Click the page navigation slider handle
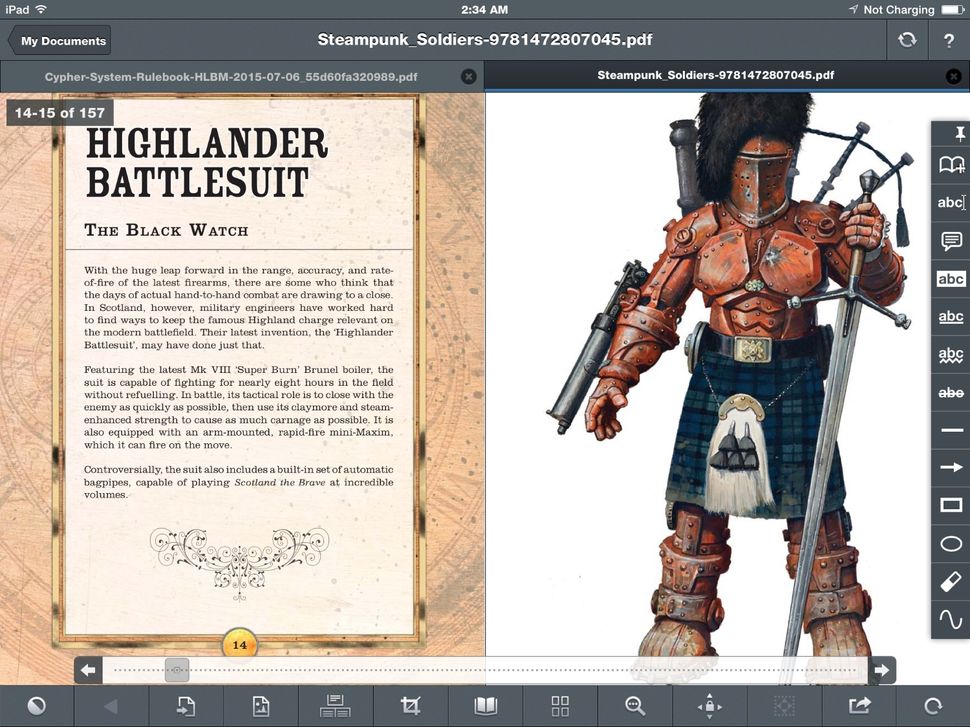Image resolution: width=970 pixels, height=727 pixels. (x=175, y=669)
